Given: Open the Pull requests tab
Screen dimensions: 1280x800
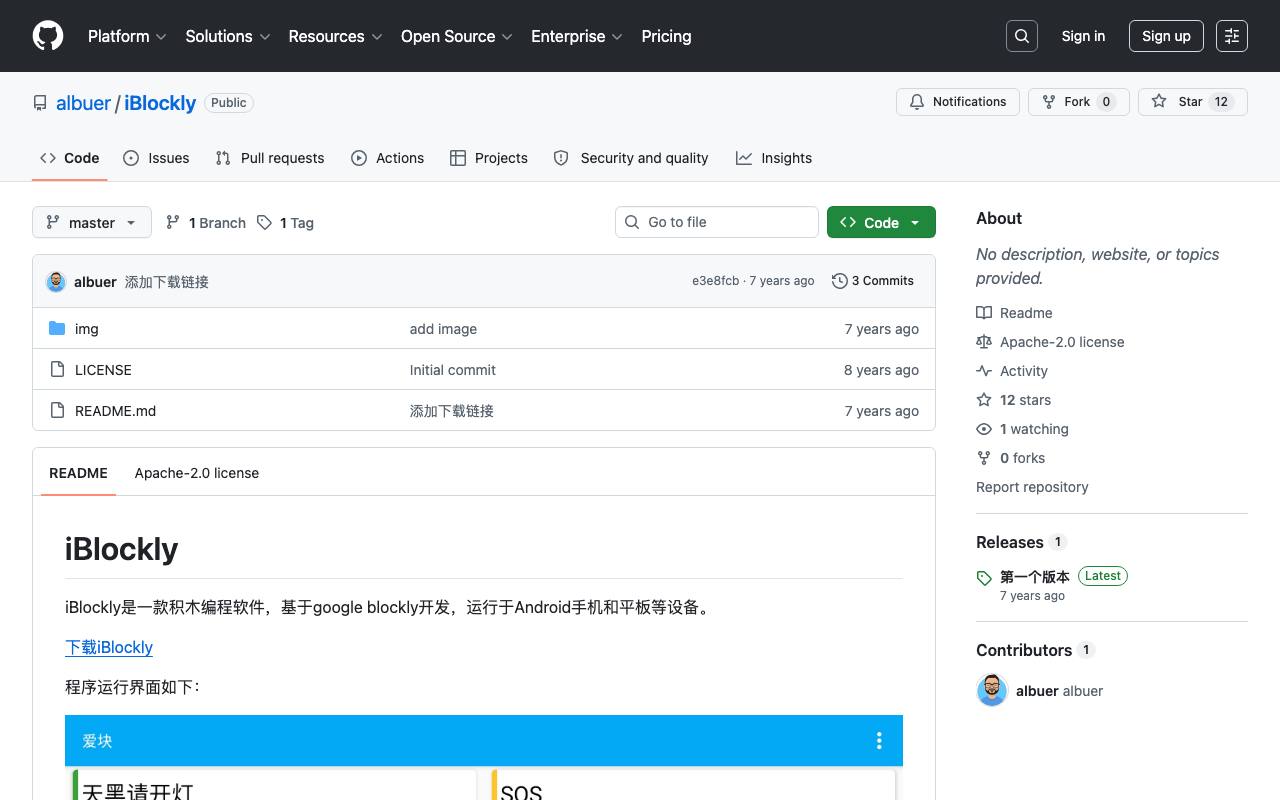Looking at the screenshot, I should pyautogui.click(x=270, y=158).
